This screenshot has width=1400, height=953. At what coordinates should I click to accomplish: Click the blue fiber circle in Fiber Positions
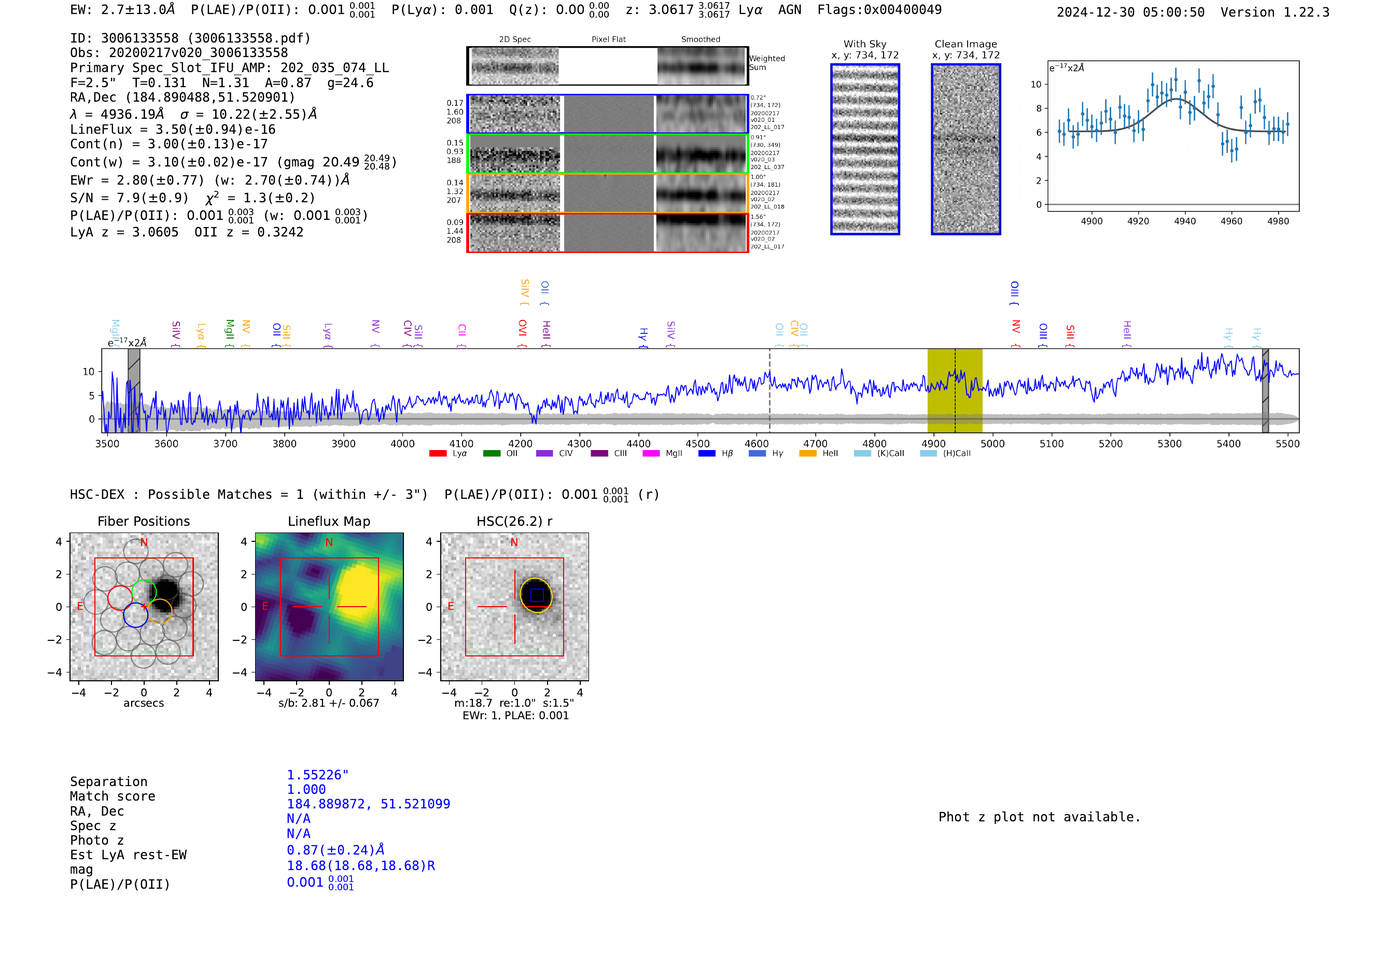coord(136,616)
